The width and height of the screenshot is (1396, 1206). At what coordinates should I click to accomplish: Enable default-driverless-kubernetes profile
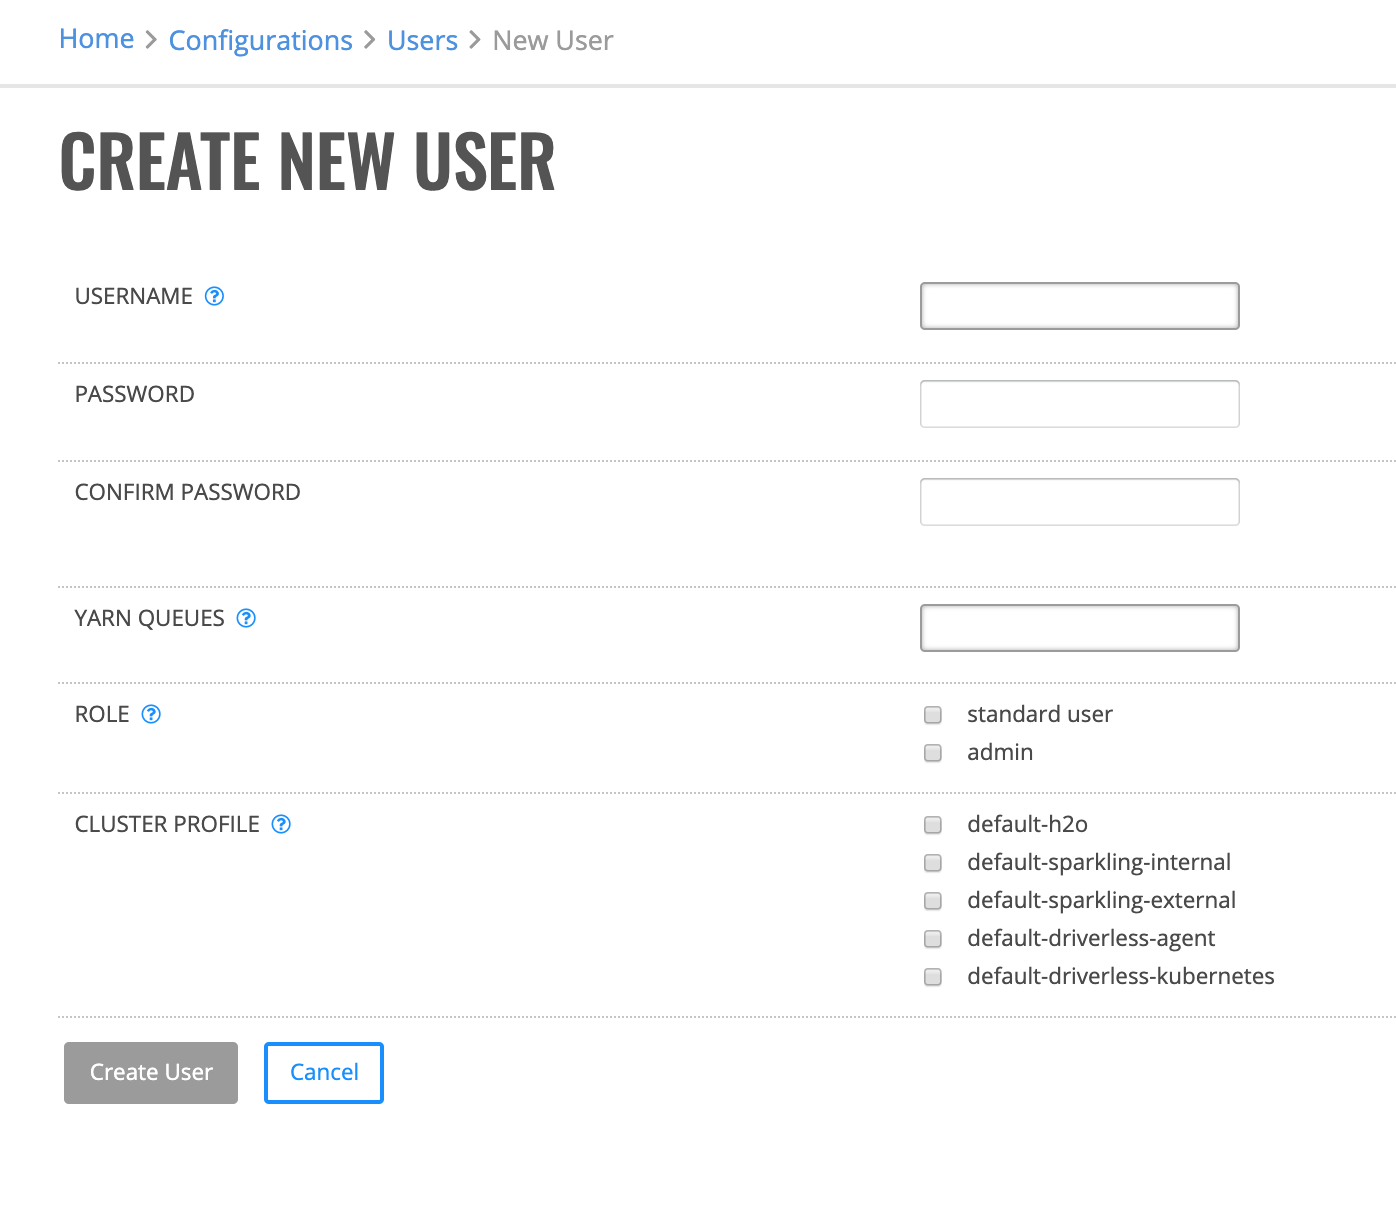(933, 977)
